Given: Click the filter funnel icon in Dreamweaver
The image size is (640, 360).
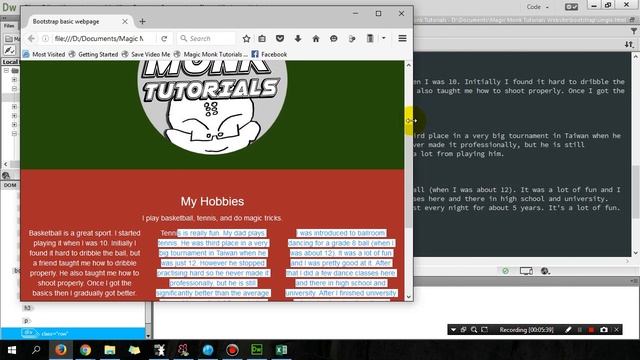Looking at the screenshot, I should [x=633, y=31].
